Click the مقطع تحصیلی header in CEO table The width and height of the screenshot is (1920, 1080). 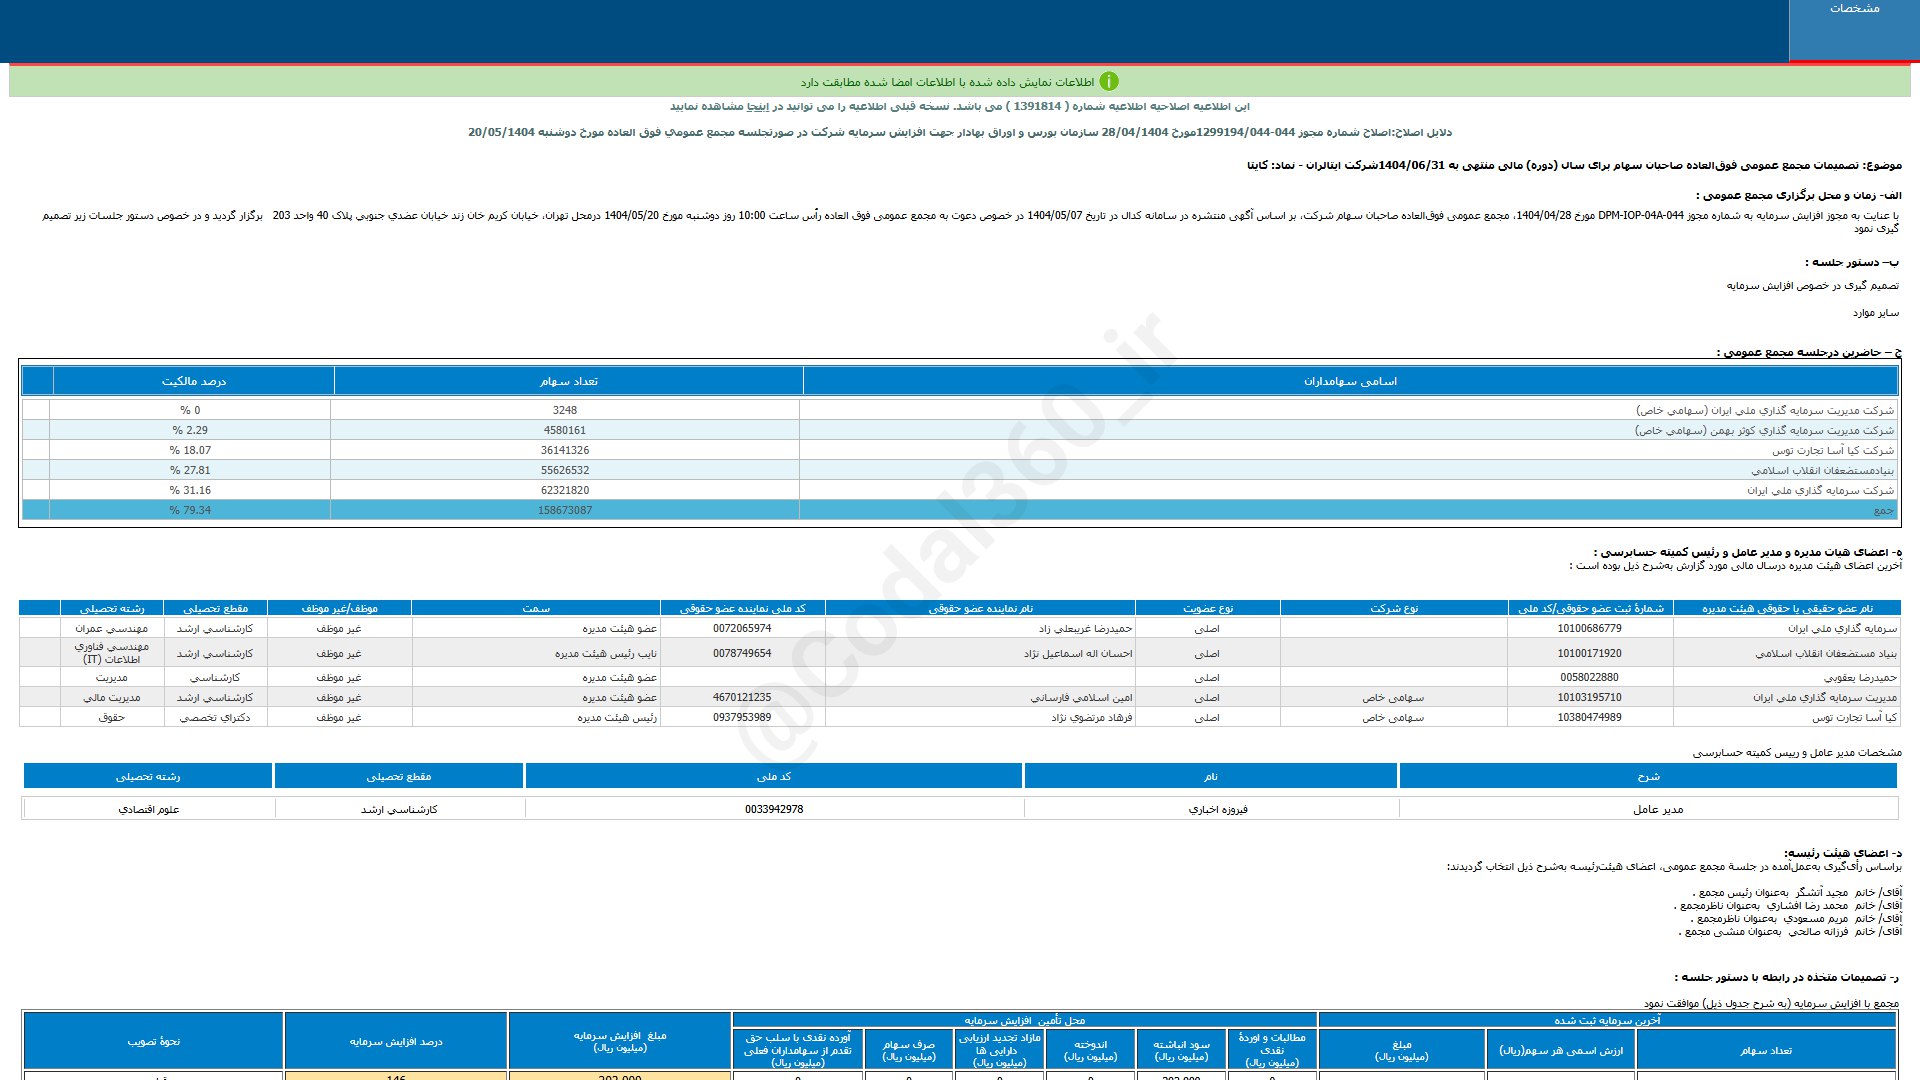click(399, 776)
